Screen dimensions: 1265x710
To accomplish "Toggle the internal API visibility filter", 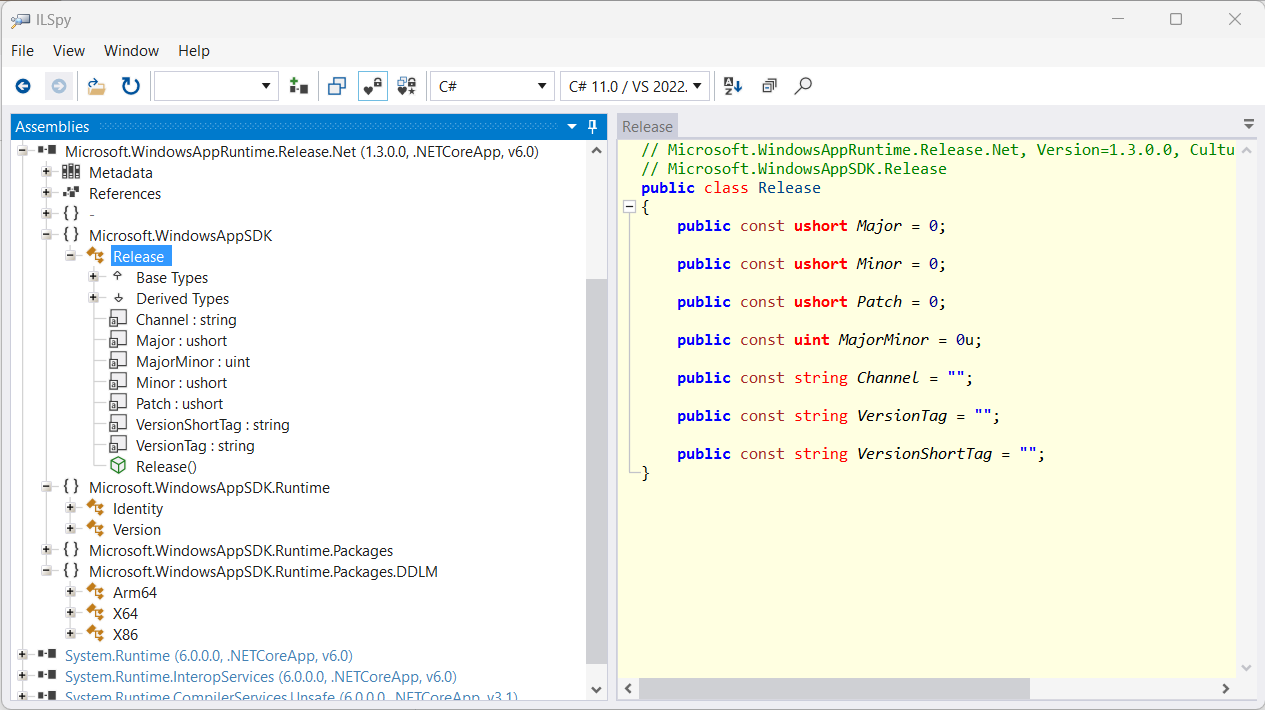I will (x=371, y=86).
